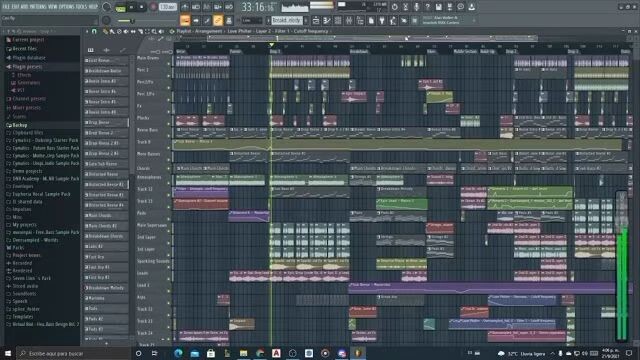Toggle the orange multilink to controllers link button
This screenshot has height=360, width=640.
click(218, 20)
